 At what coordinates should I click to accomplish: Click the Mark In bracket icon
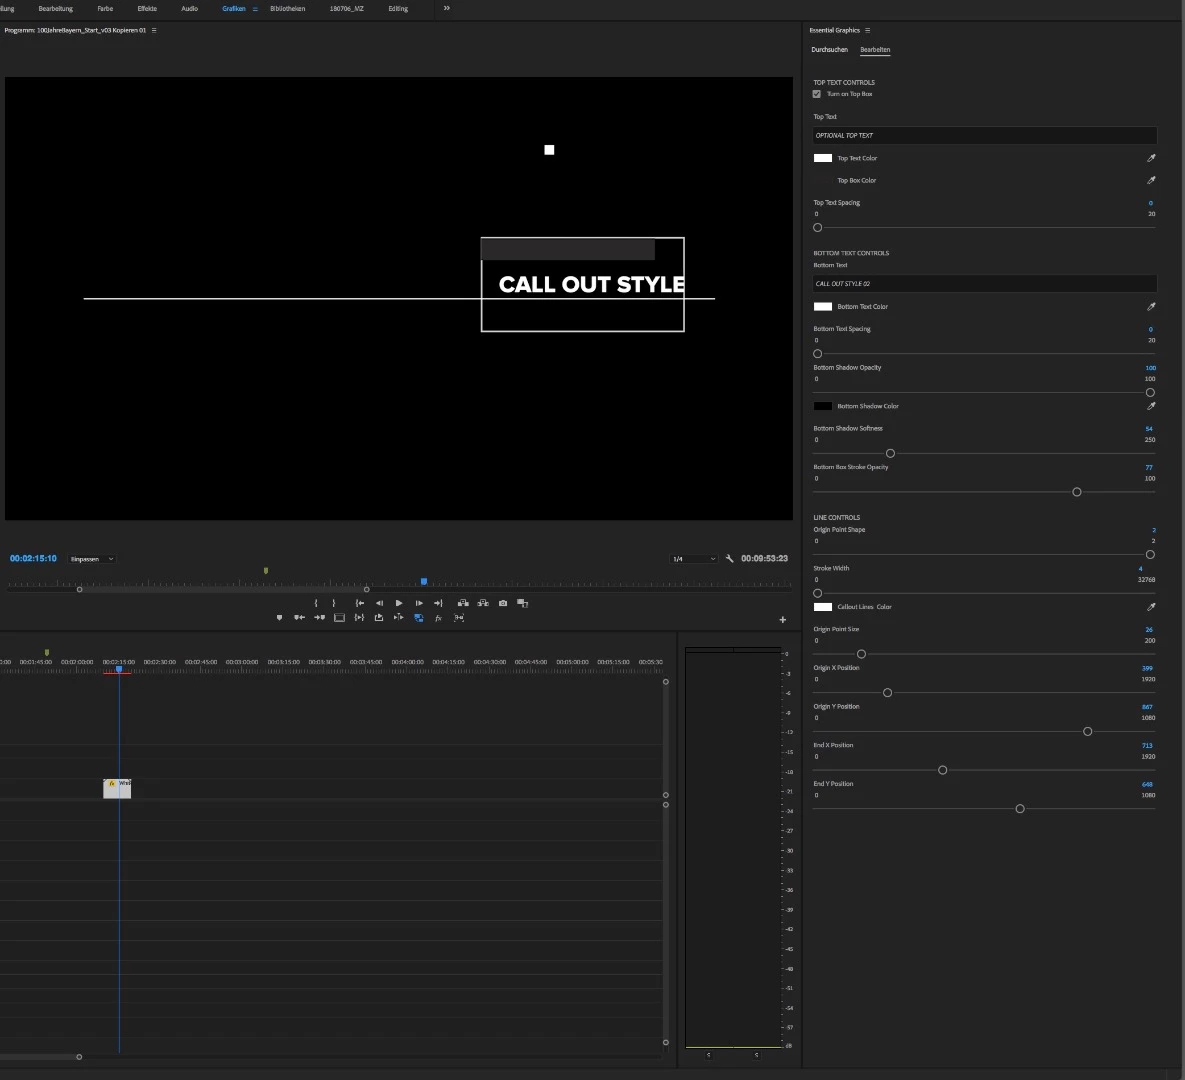(316, 603)
